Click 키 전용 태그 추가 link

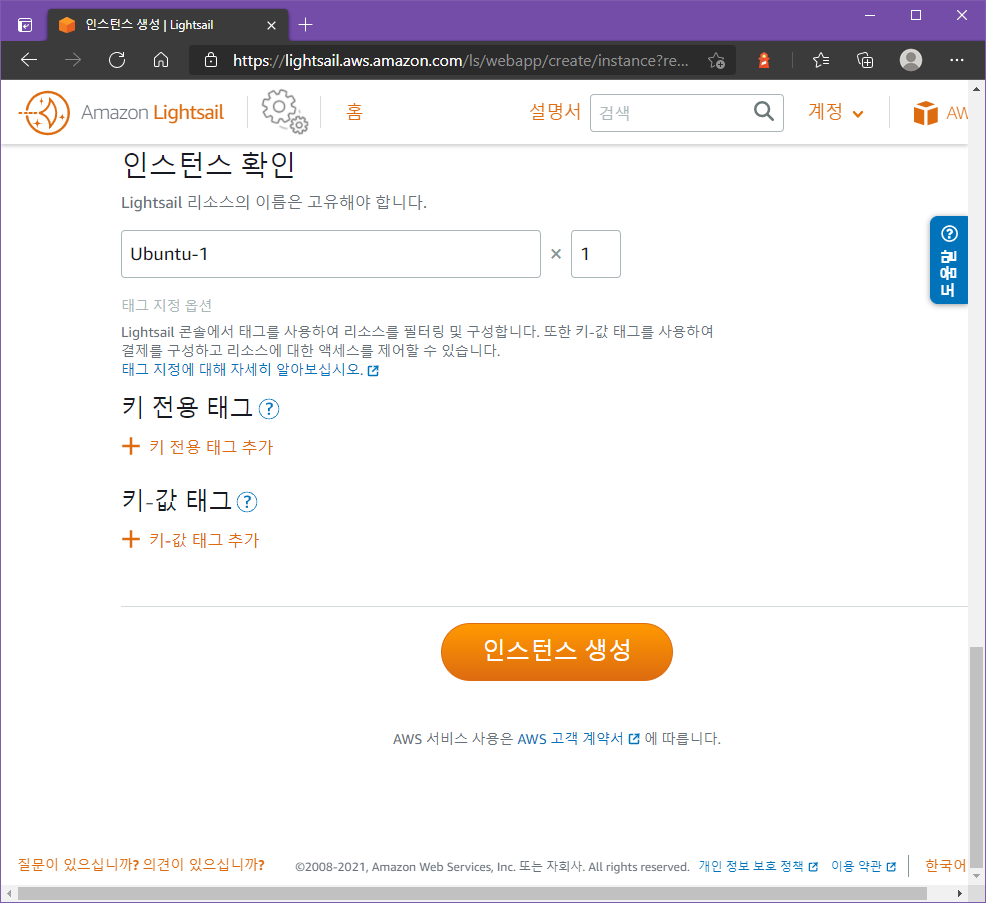211,447
